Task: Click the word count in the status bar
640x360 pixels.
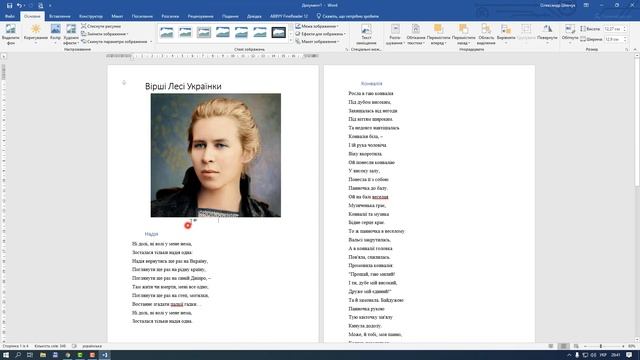Action: pyautogui.click(x=50, y=346)
